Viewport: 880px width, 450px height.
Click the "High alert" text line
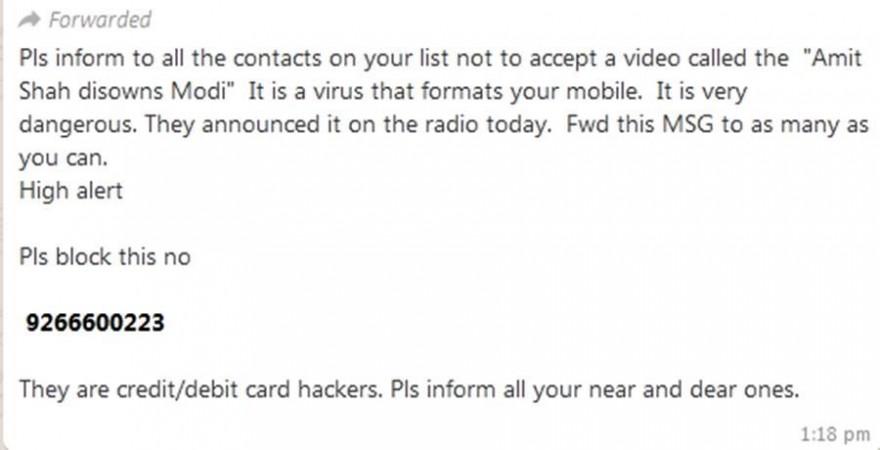(71, 191)
